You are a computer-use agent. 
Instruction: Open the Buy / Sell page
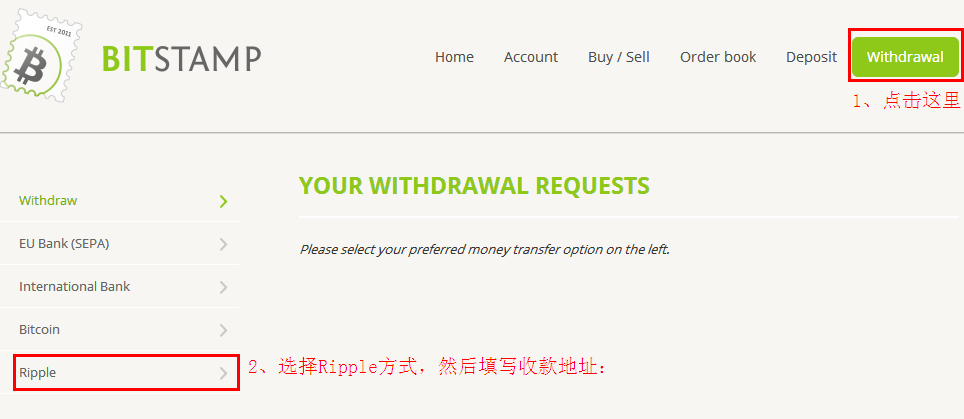(618, 57)
